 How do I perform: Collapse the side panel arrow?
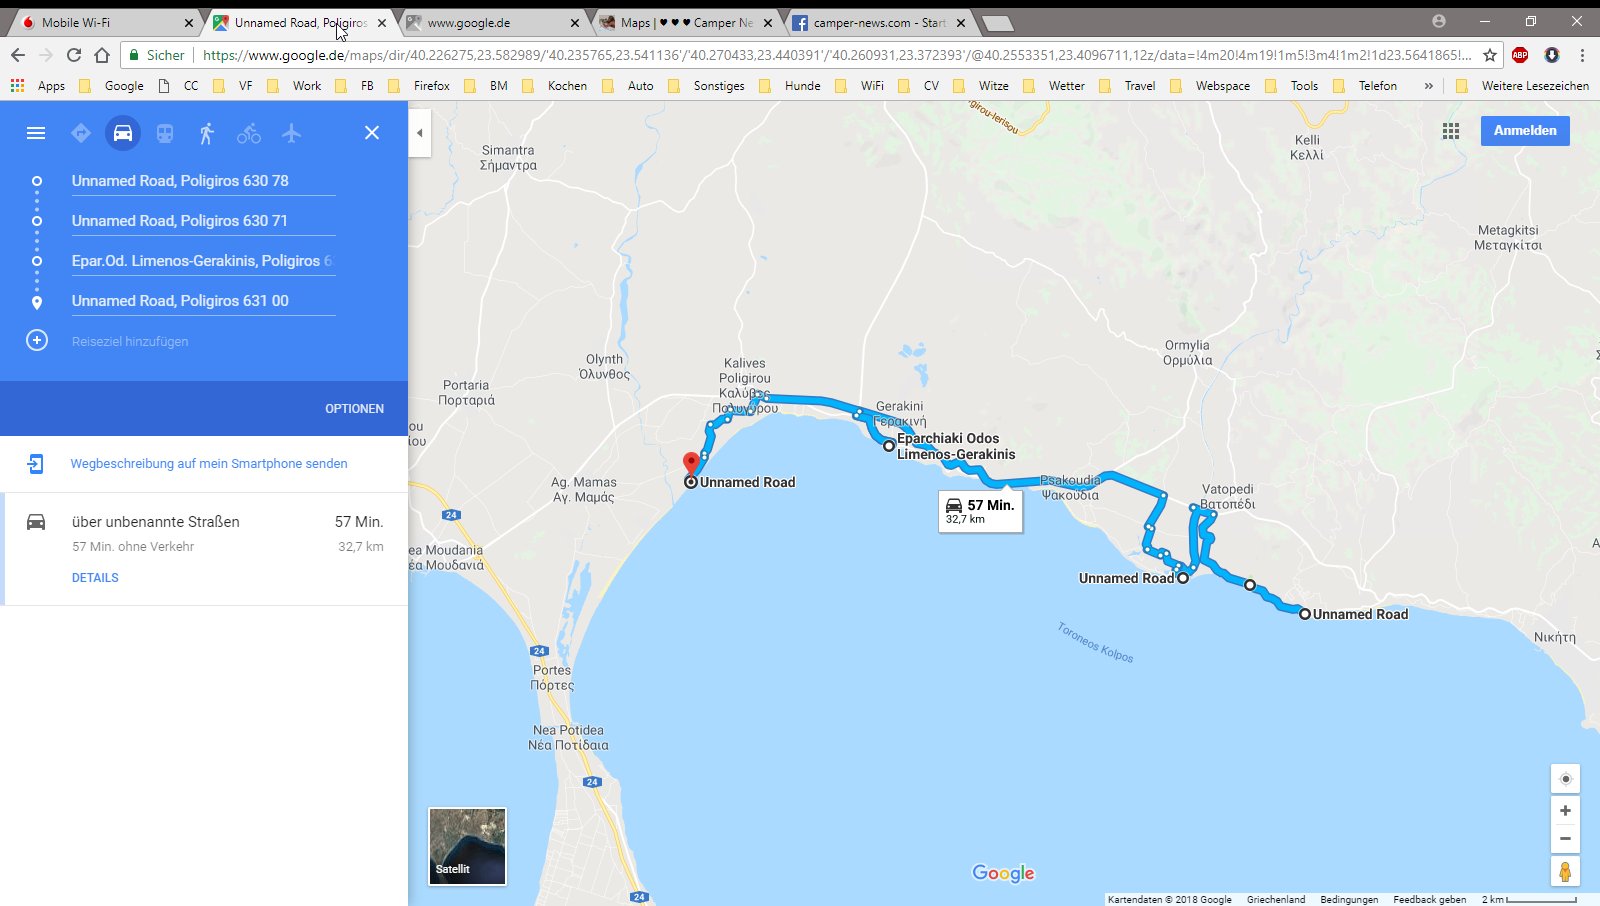tap(420, 133)
